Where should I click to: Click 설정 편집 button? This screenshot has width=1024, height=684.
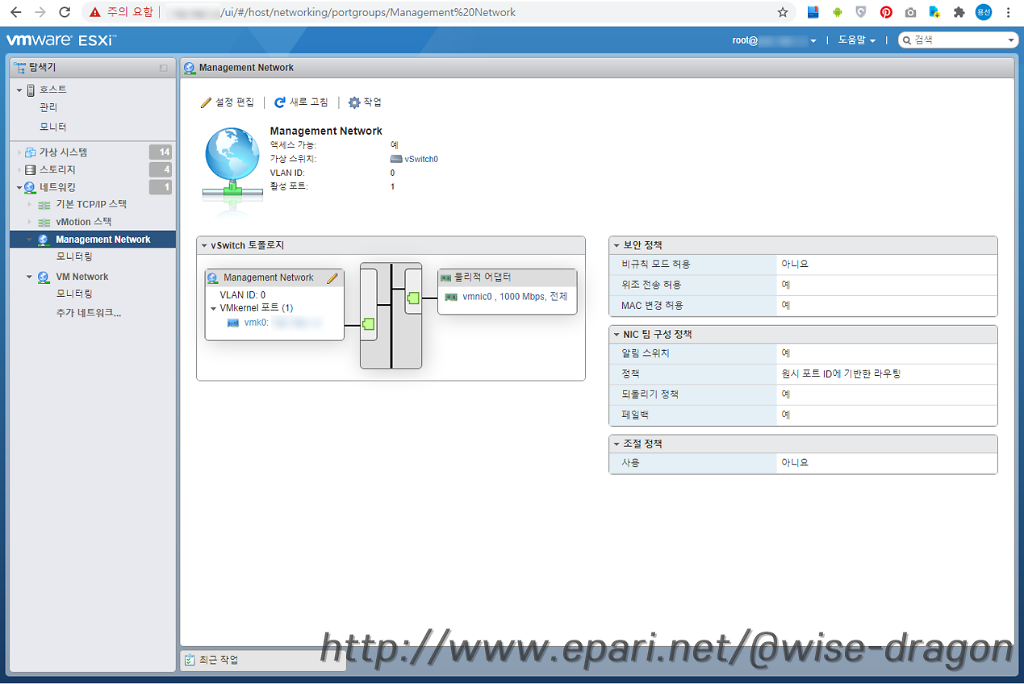pyautogui.click(x=227, y=103)
